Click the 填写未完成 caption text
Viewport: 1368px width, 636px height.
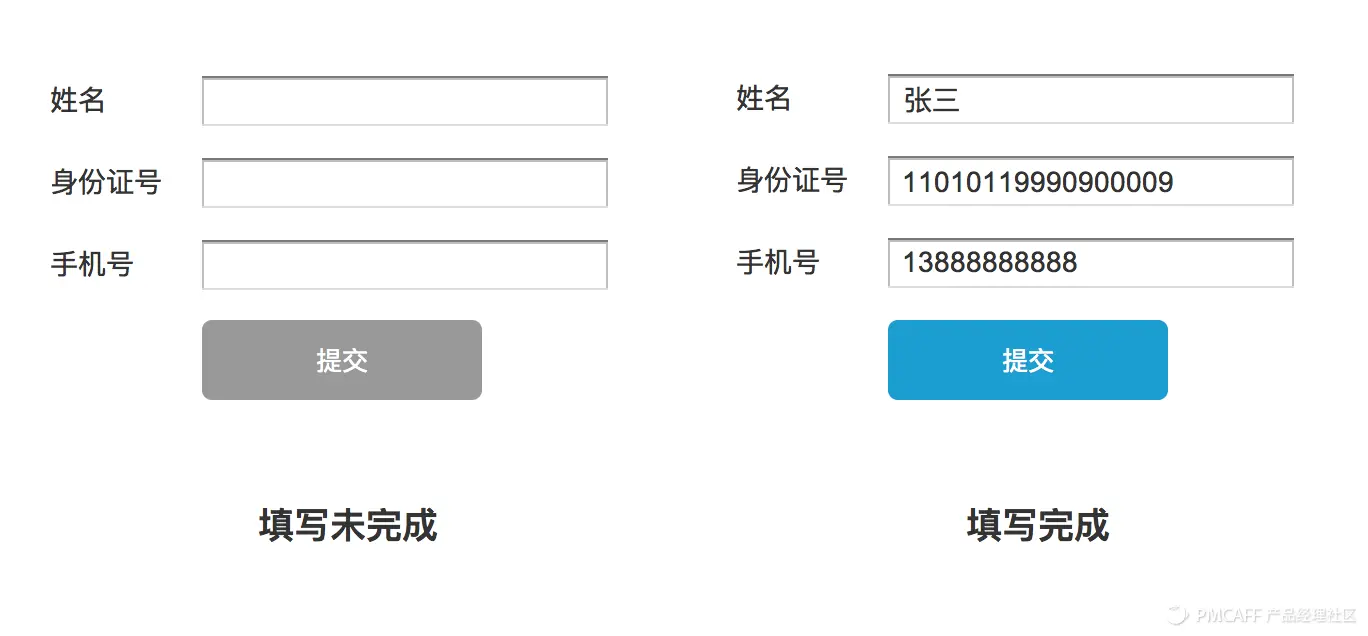pyautogui.click(x=346, y=523)
